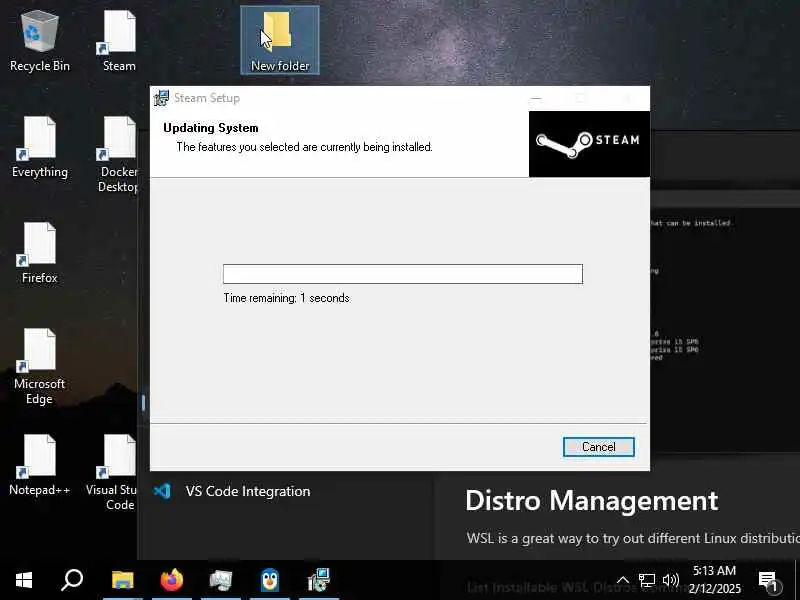Screen dimensions: 800x600
Task: Select the Recycle Bin desktop icon
Action: point(40,42)
